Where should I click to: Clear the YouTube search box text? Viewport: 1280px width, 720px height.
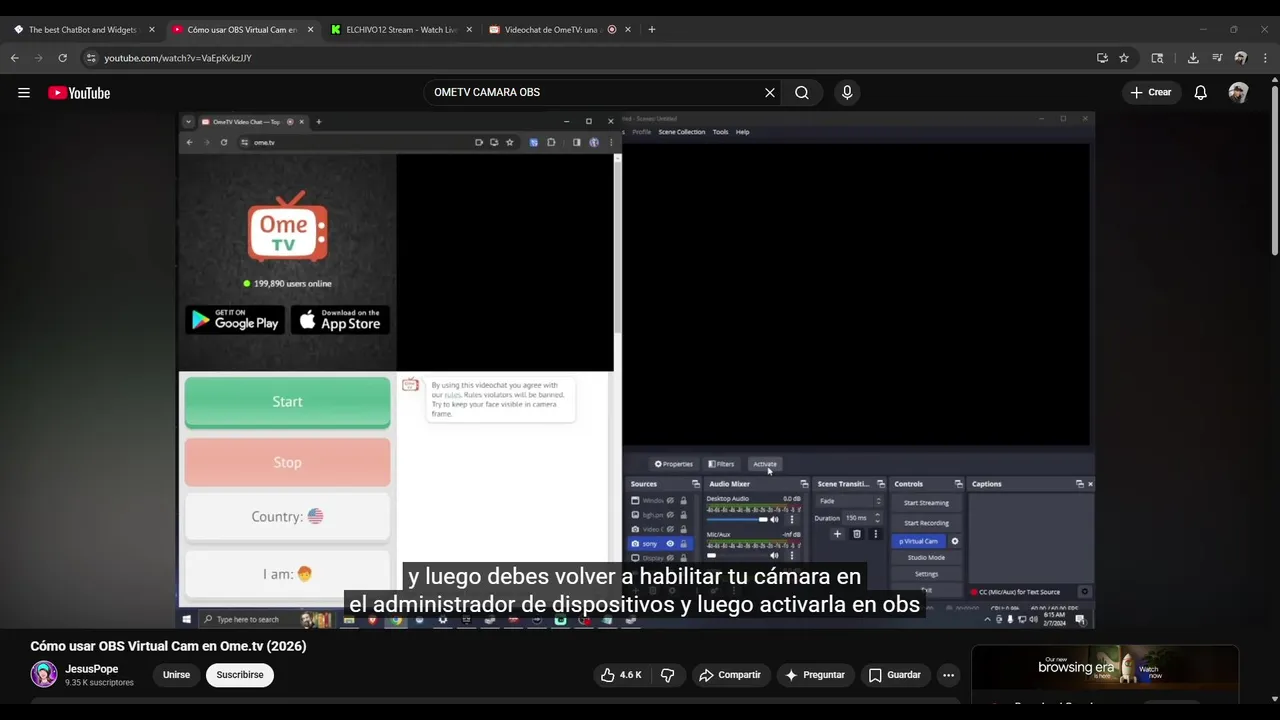pos(770,93)
